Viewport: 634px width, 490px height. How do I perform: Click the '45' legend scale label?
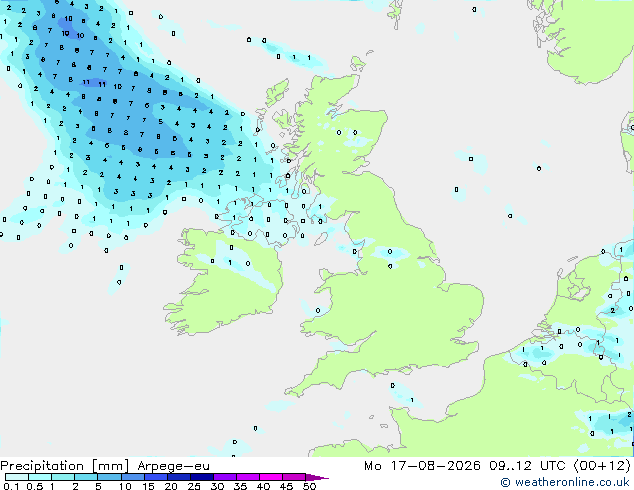pyautogui.click(x=286, y=486)
